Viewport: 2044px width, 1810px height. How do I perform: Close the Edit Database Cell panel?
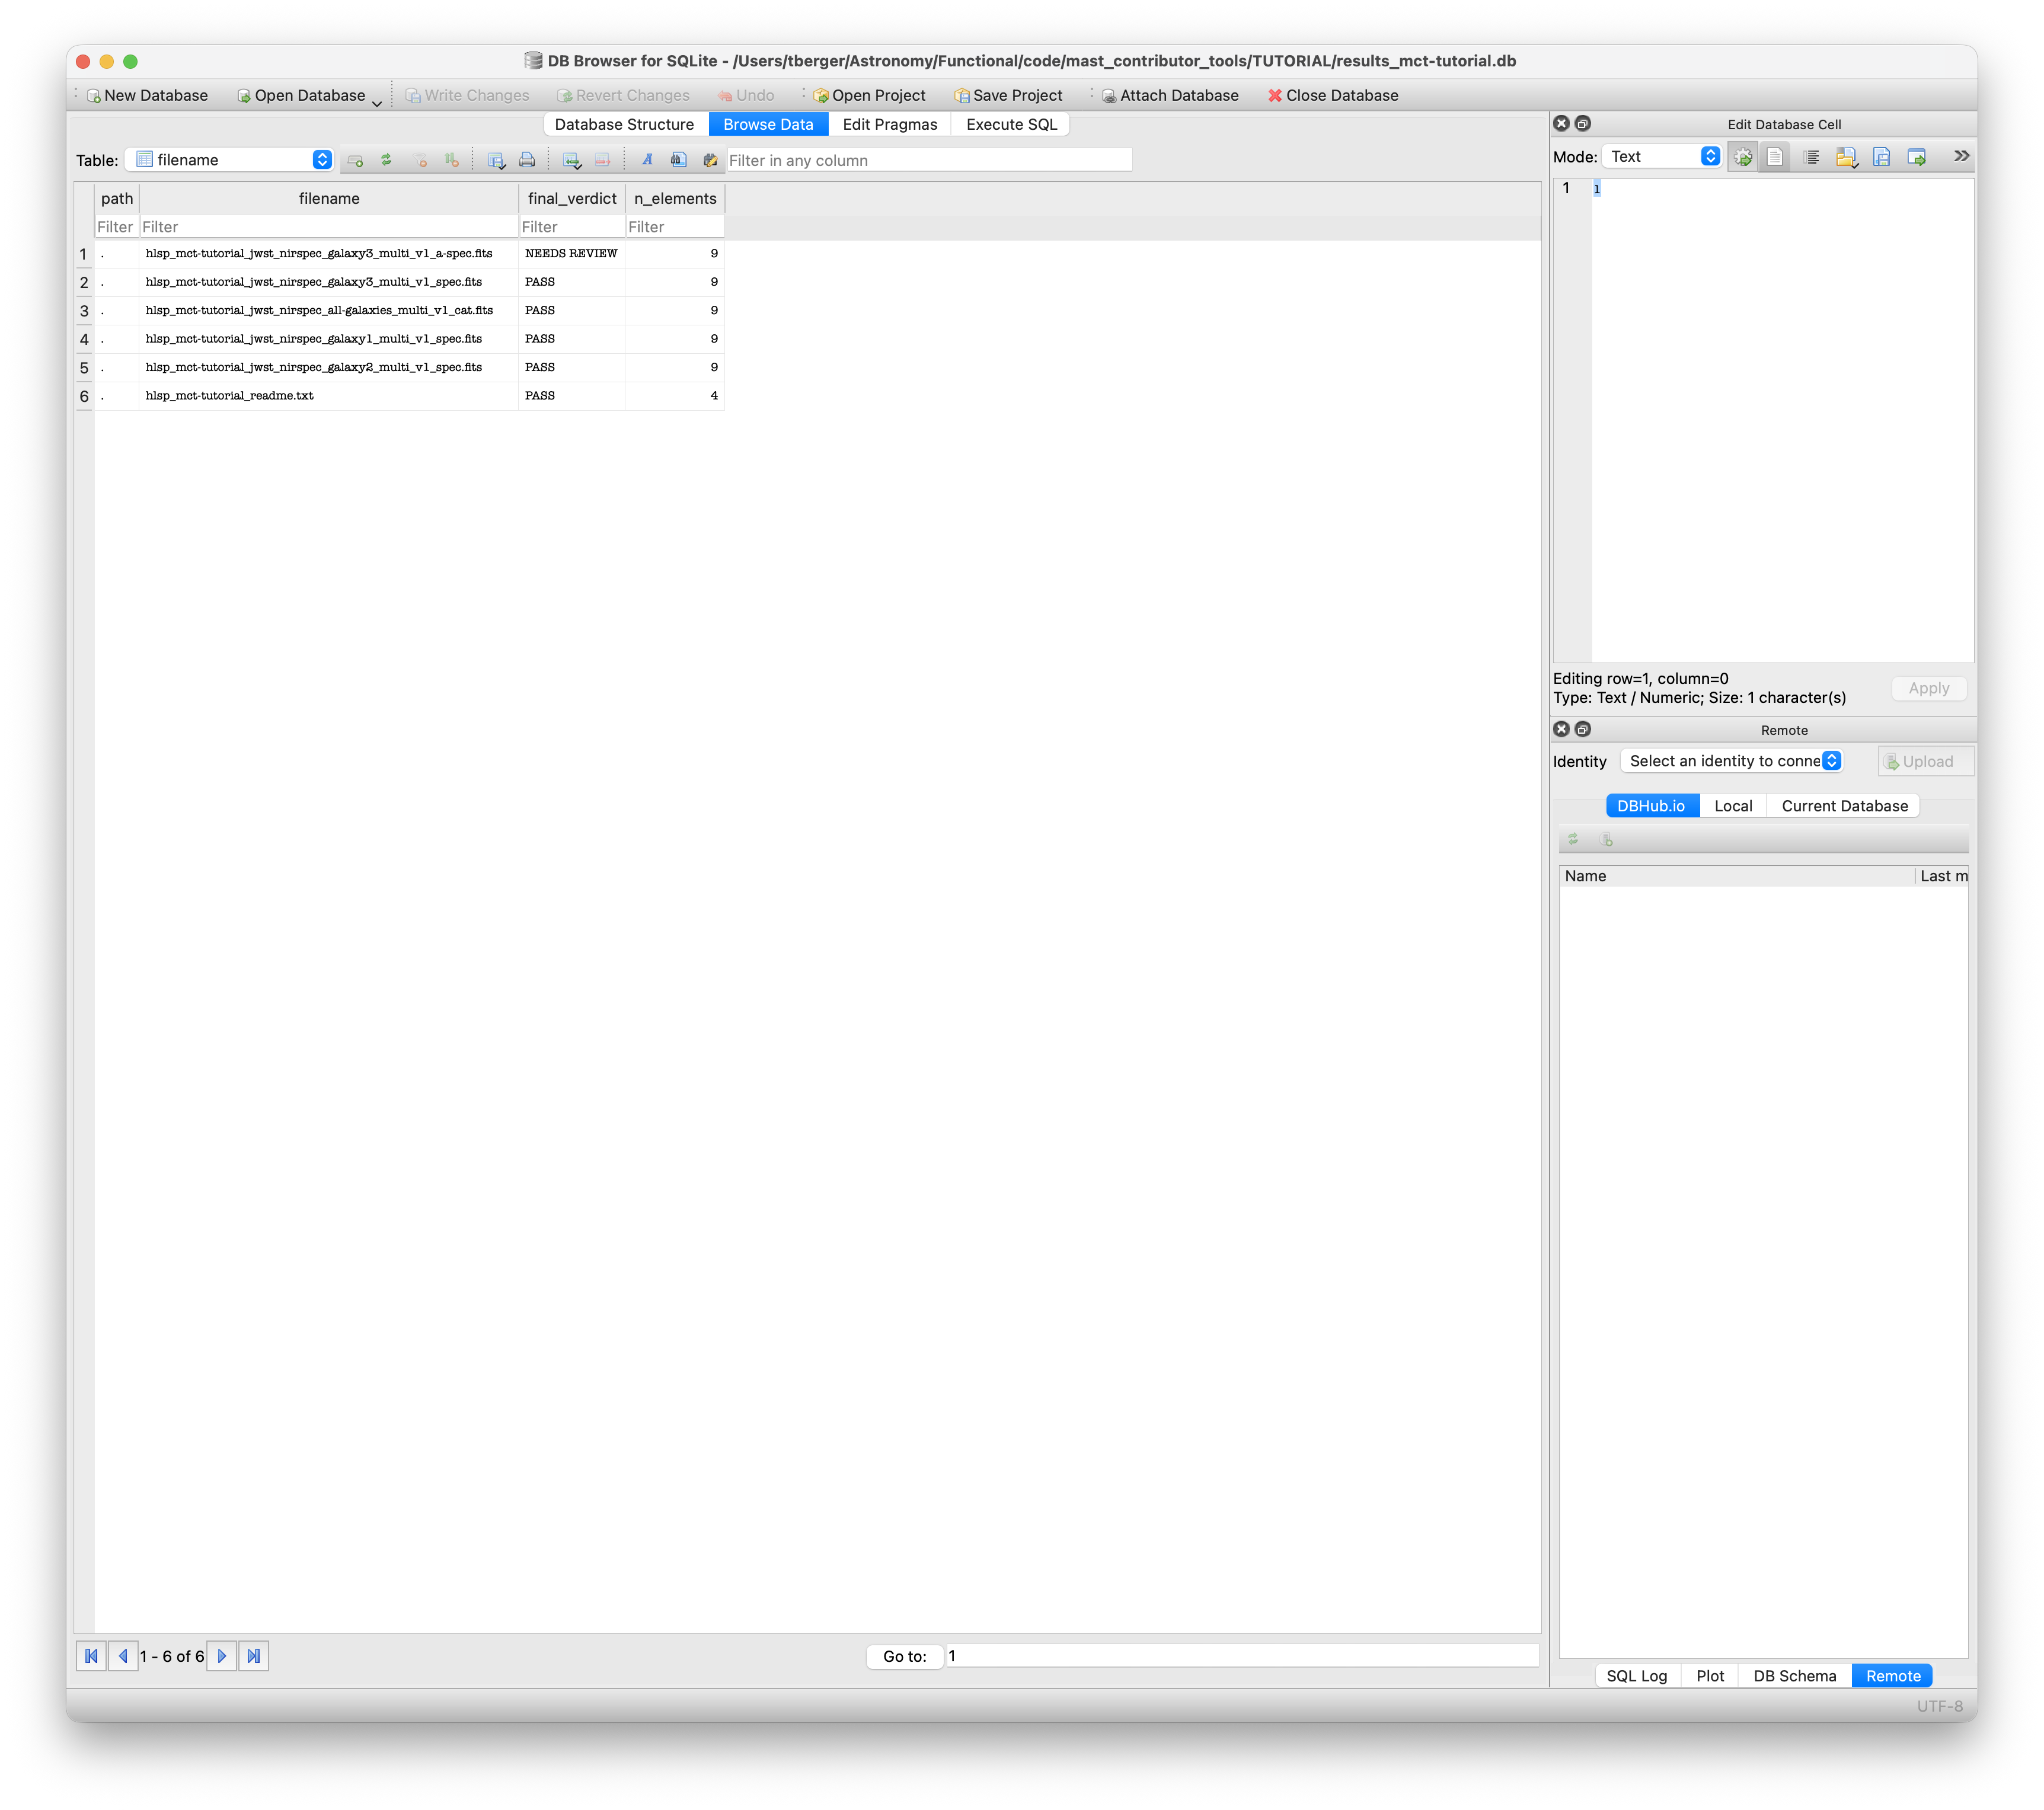pyautogui.click(x=1561, y=124)
